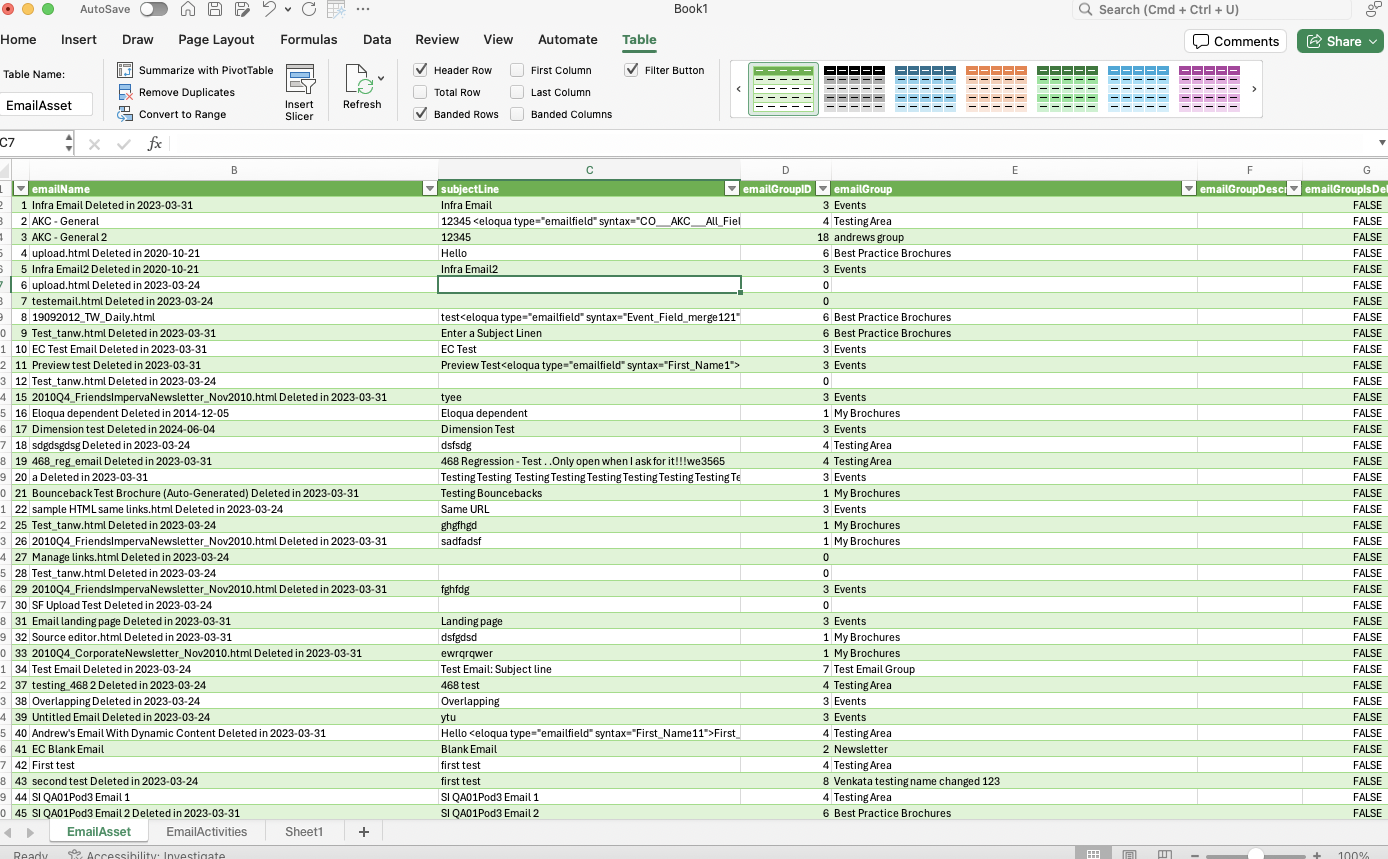Select the purple table style swatch
1388x859 pixels.
(1209, 88)
